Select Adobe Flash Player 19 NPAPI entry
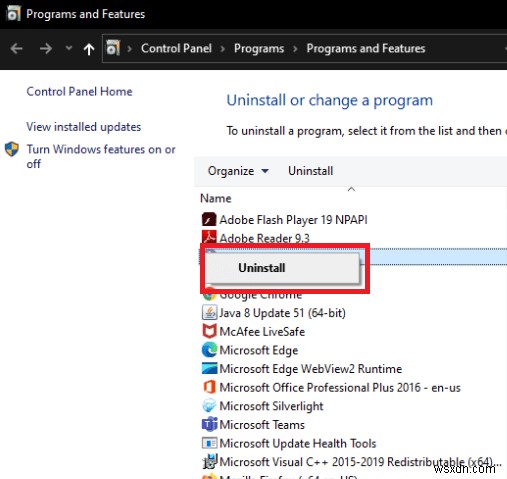 click(x=293, y=220)
